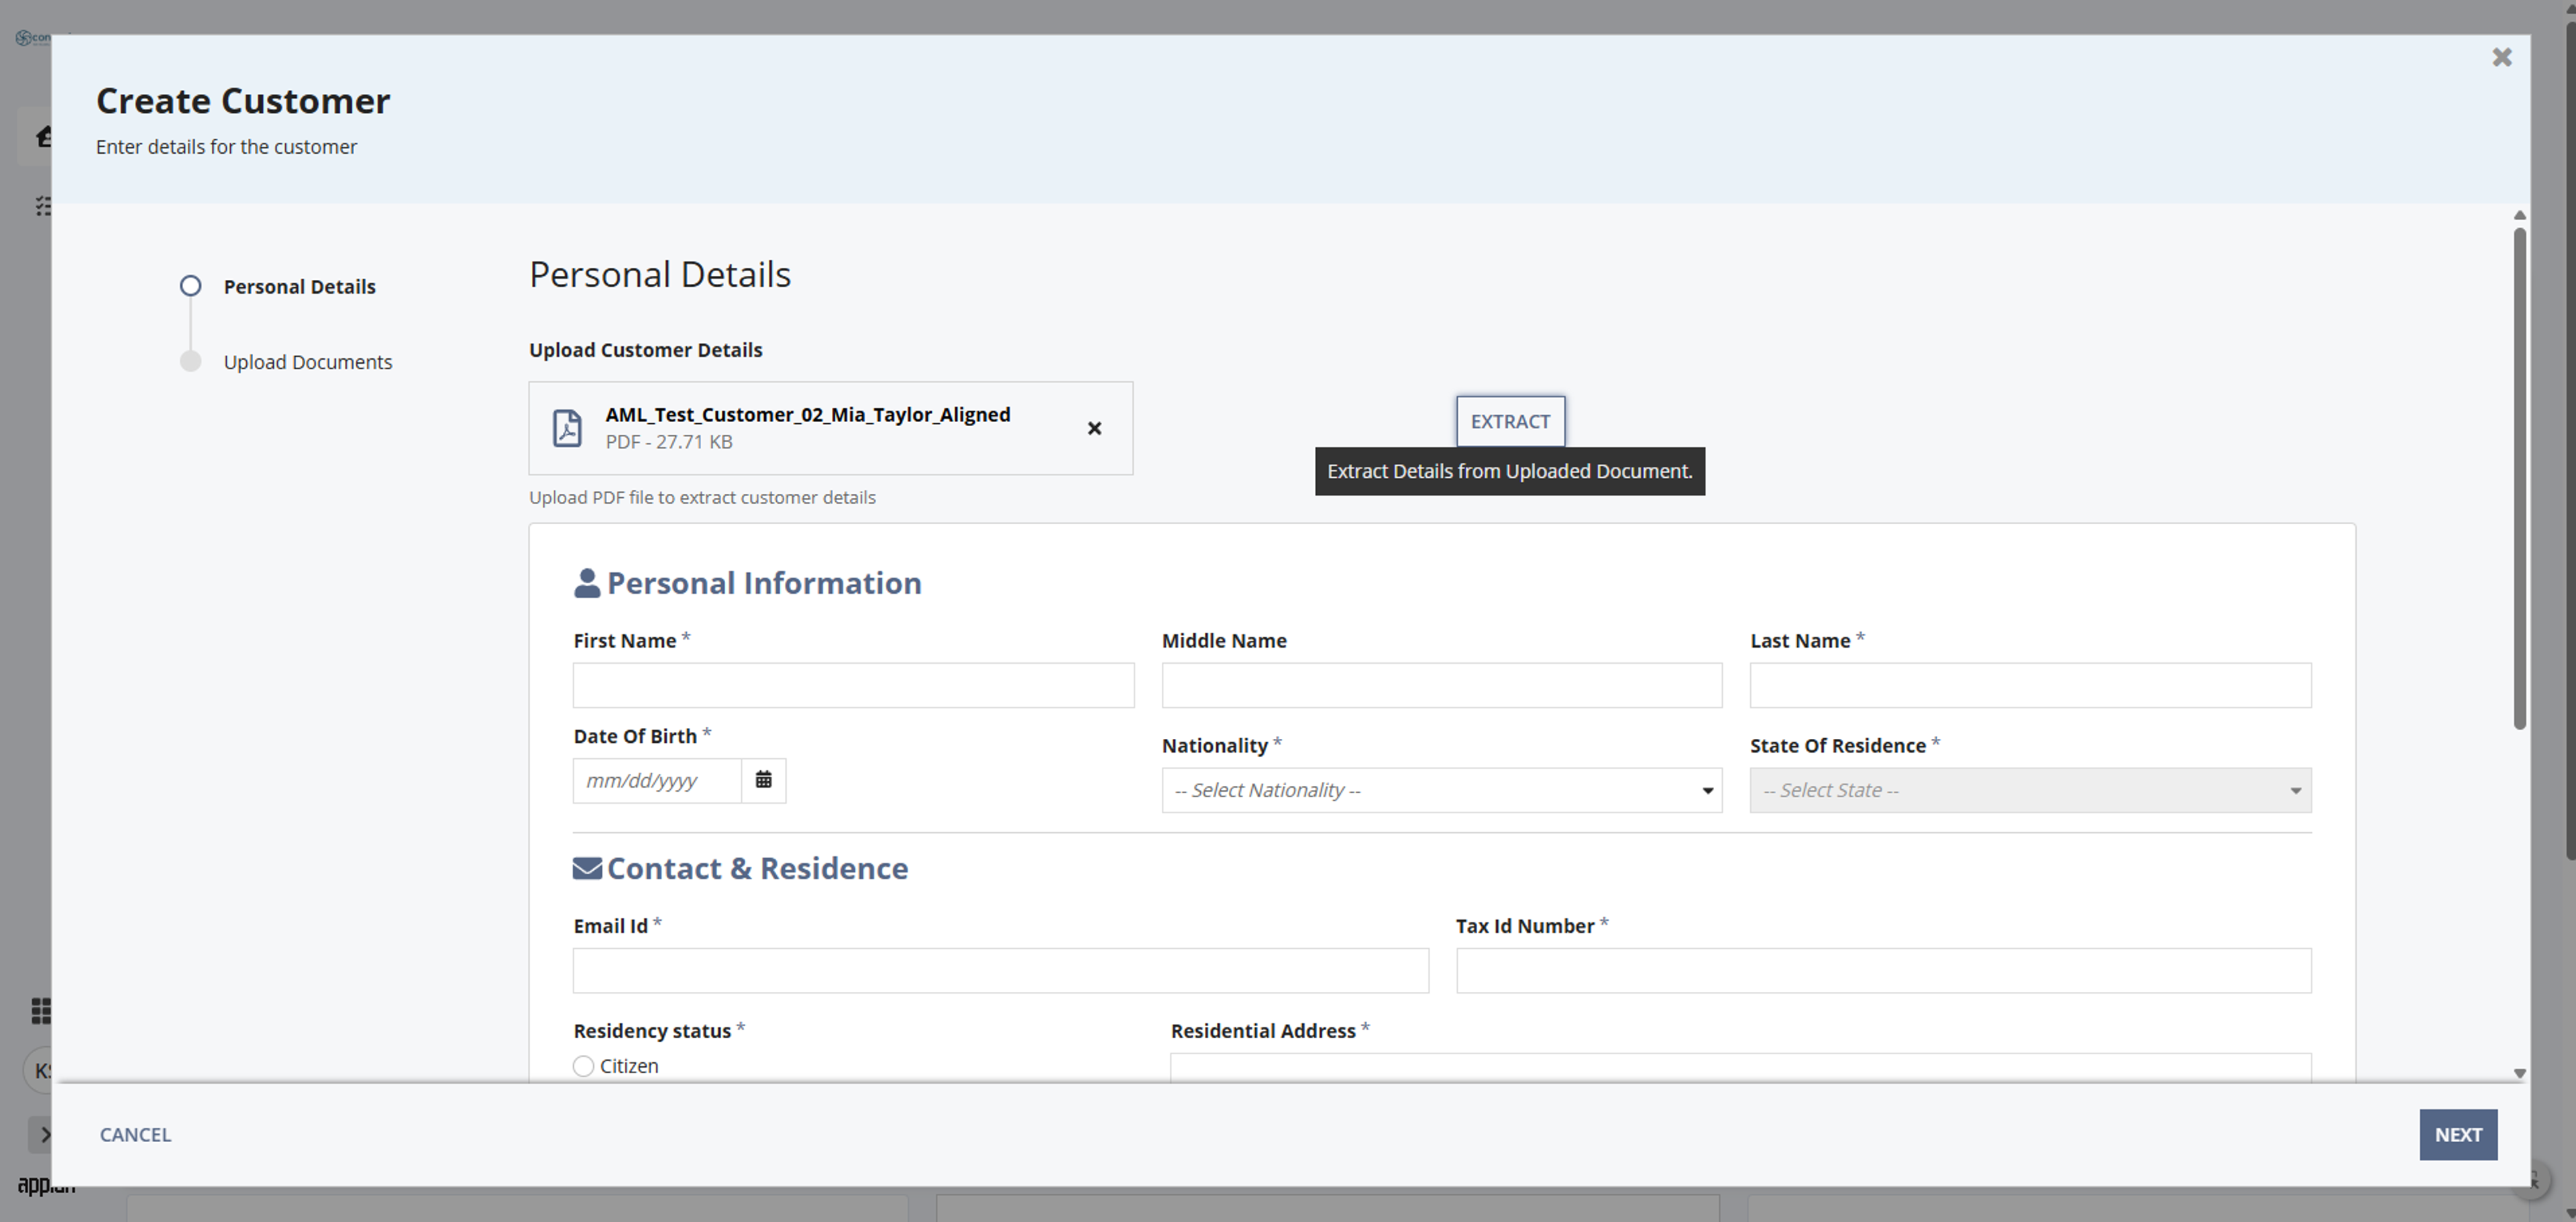Click the Personal Information person icon

tap(586, 583)
